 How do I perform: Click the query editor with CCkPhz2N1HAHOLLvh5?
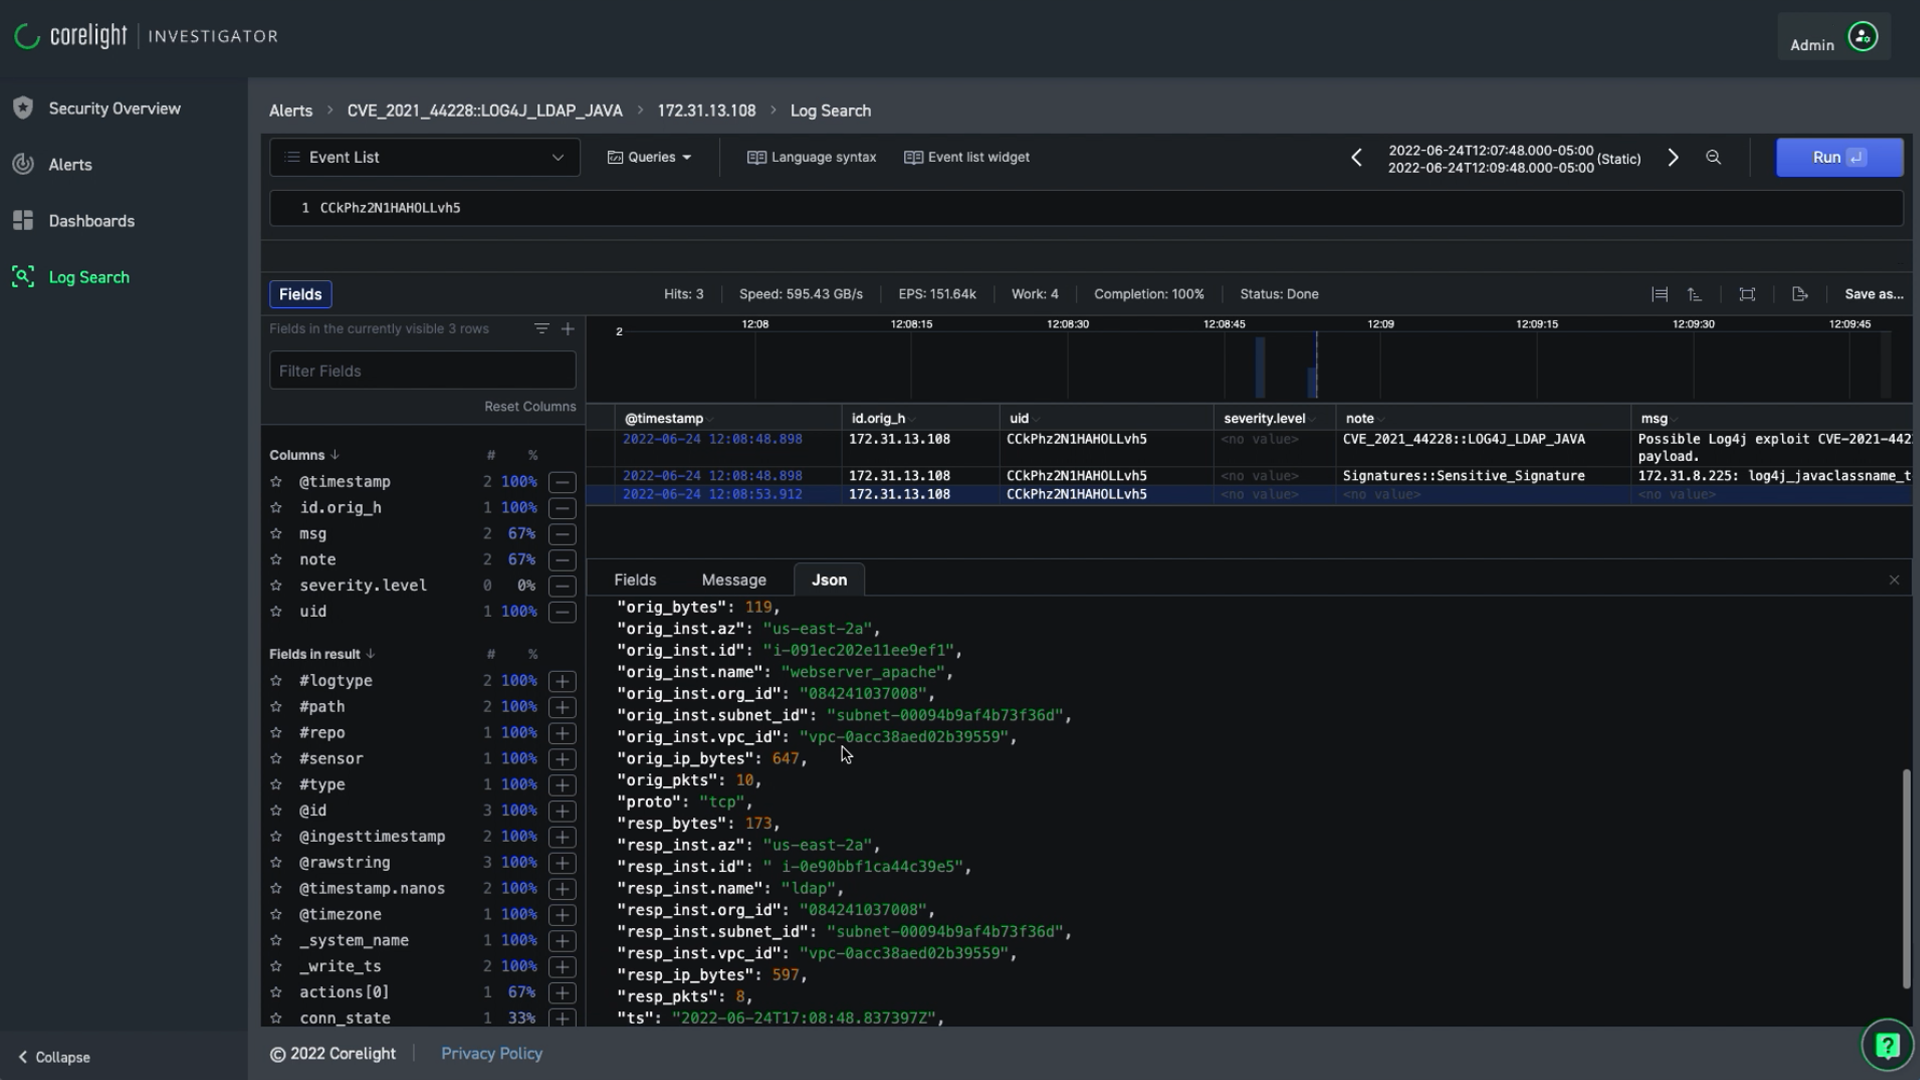(1086, 208)
